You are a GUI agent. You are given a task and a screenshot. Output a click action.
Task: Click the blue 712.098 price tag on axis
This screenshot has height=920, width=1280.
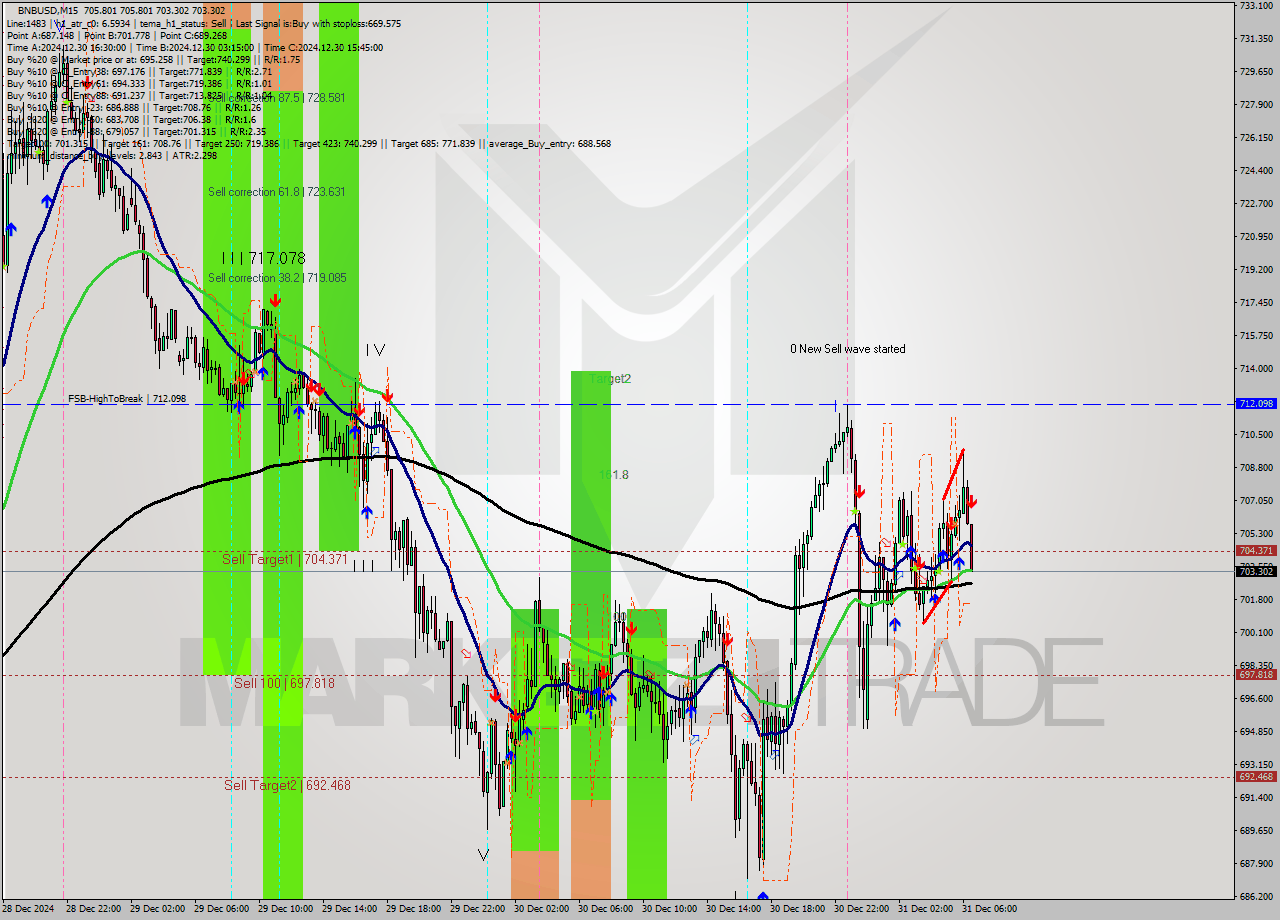pyautogui.click(x=1255, y=404)
